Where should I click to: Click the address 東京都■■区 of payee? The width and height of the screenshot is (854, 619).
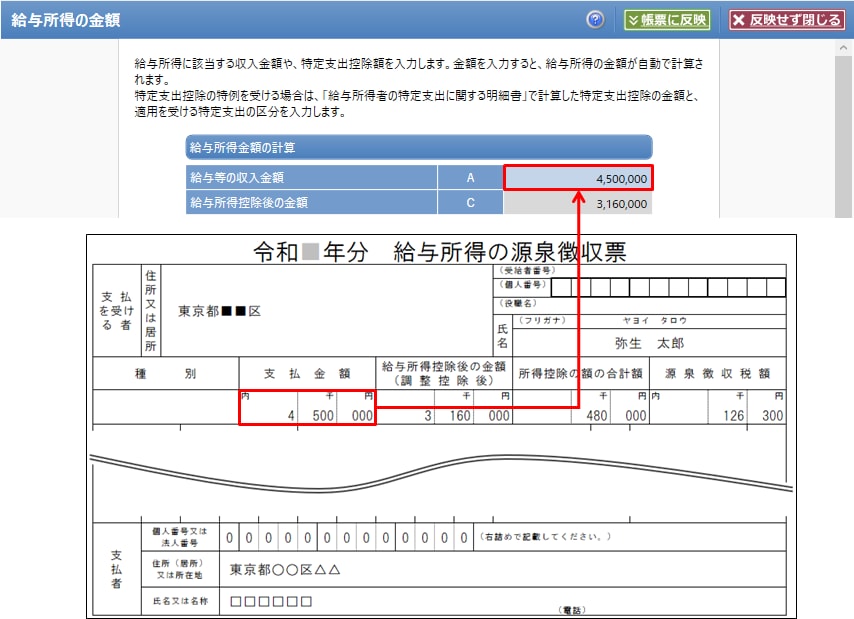point(219,311)
